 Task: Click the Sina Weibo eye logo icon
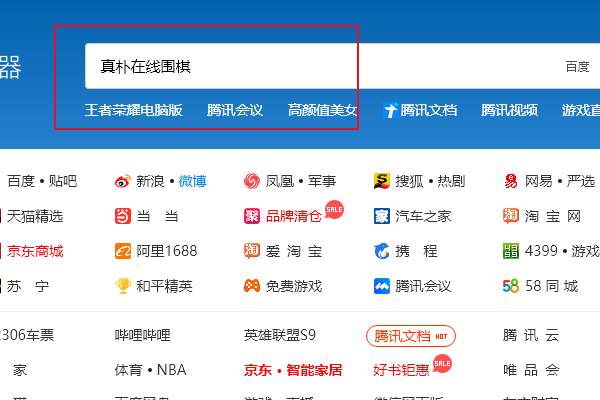[122, 181]
